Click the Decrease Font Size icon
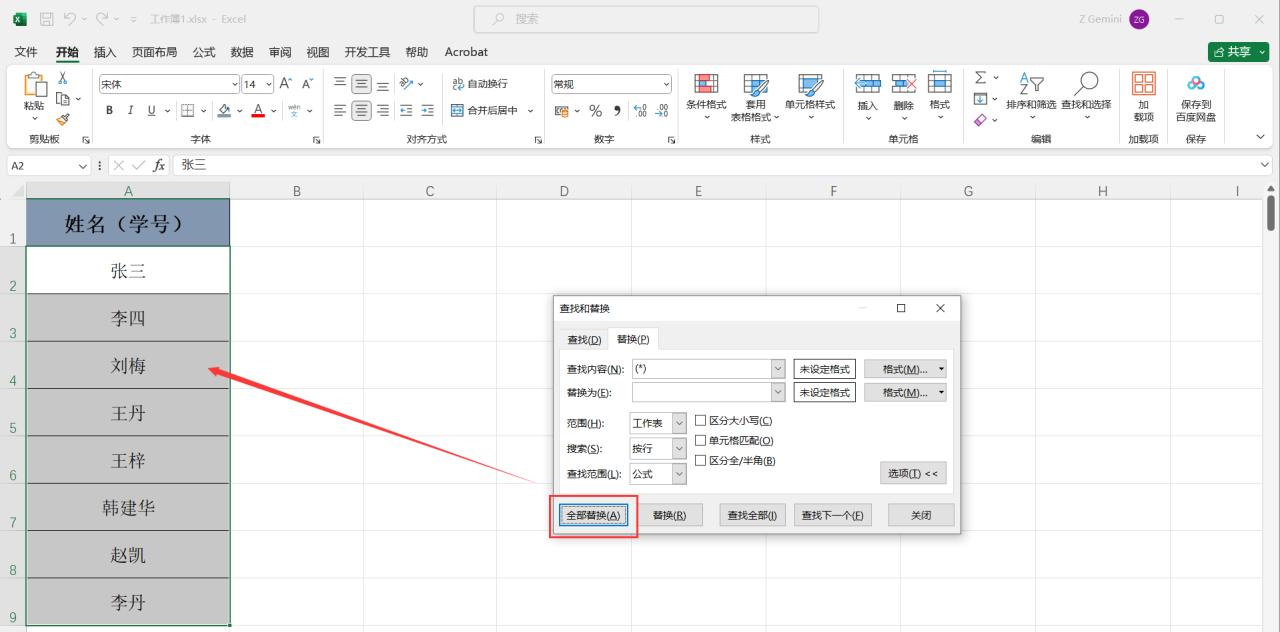Screen dimensions: 1280x632 (308, 84)
